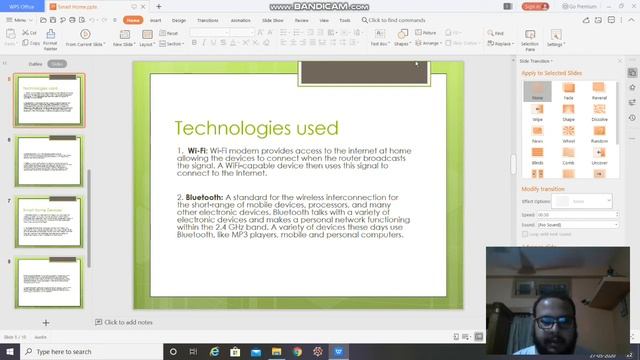Expand the Section dropdown
640x360 pixels.
[x=172, y=43]
